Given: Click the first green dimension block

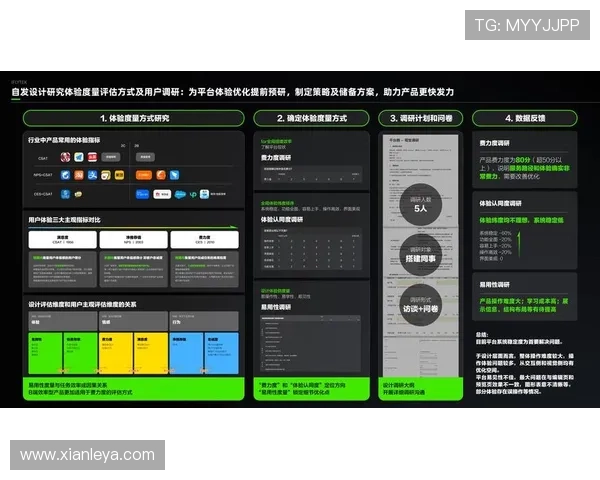Looking at the screenshot, I should (x=46, y=353).
